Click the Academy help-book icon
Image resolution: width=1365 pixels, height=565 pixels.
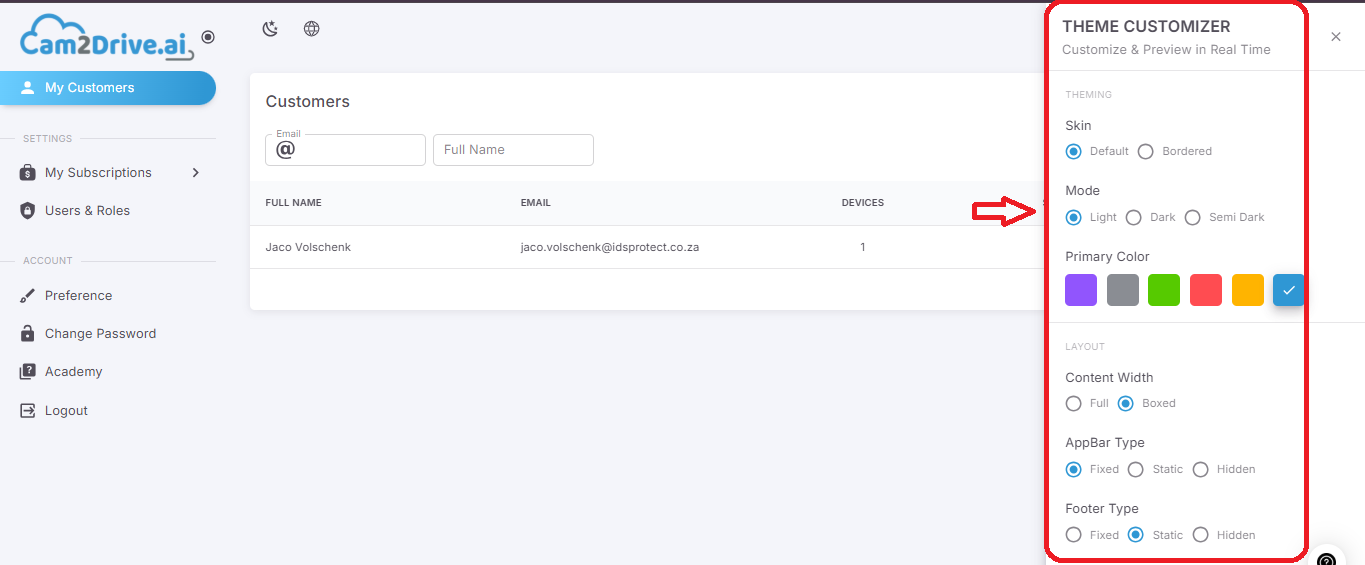pos(28,372)
